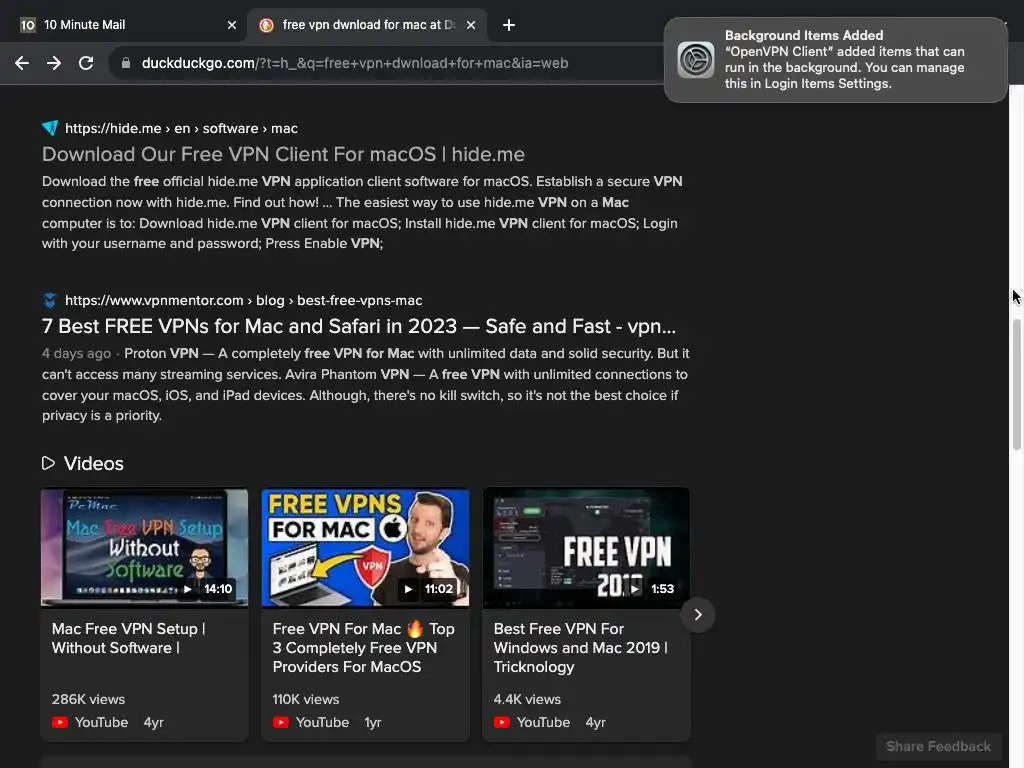
Task: Play the FREE VPNS FOR MAC video thumbnail
Action: 365,548
